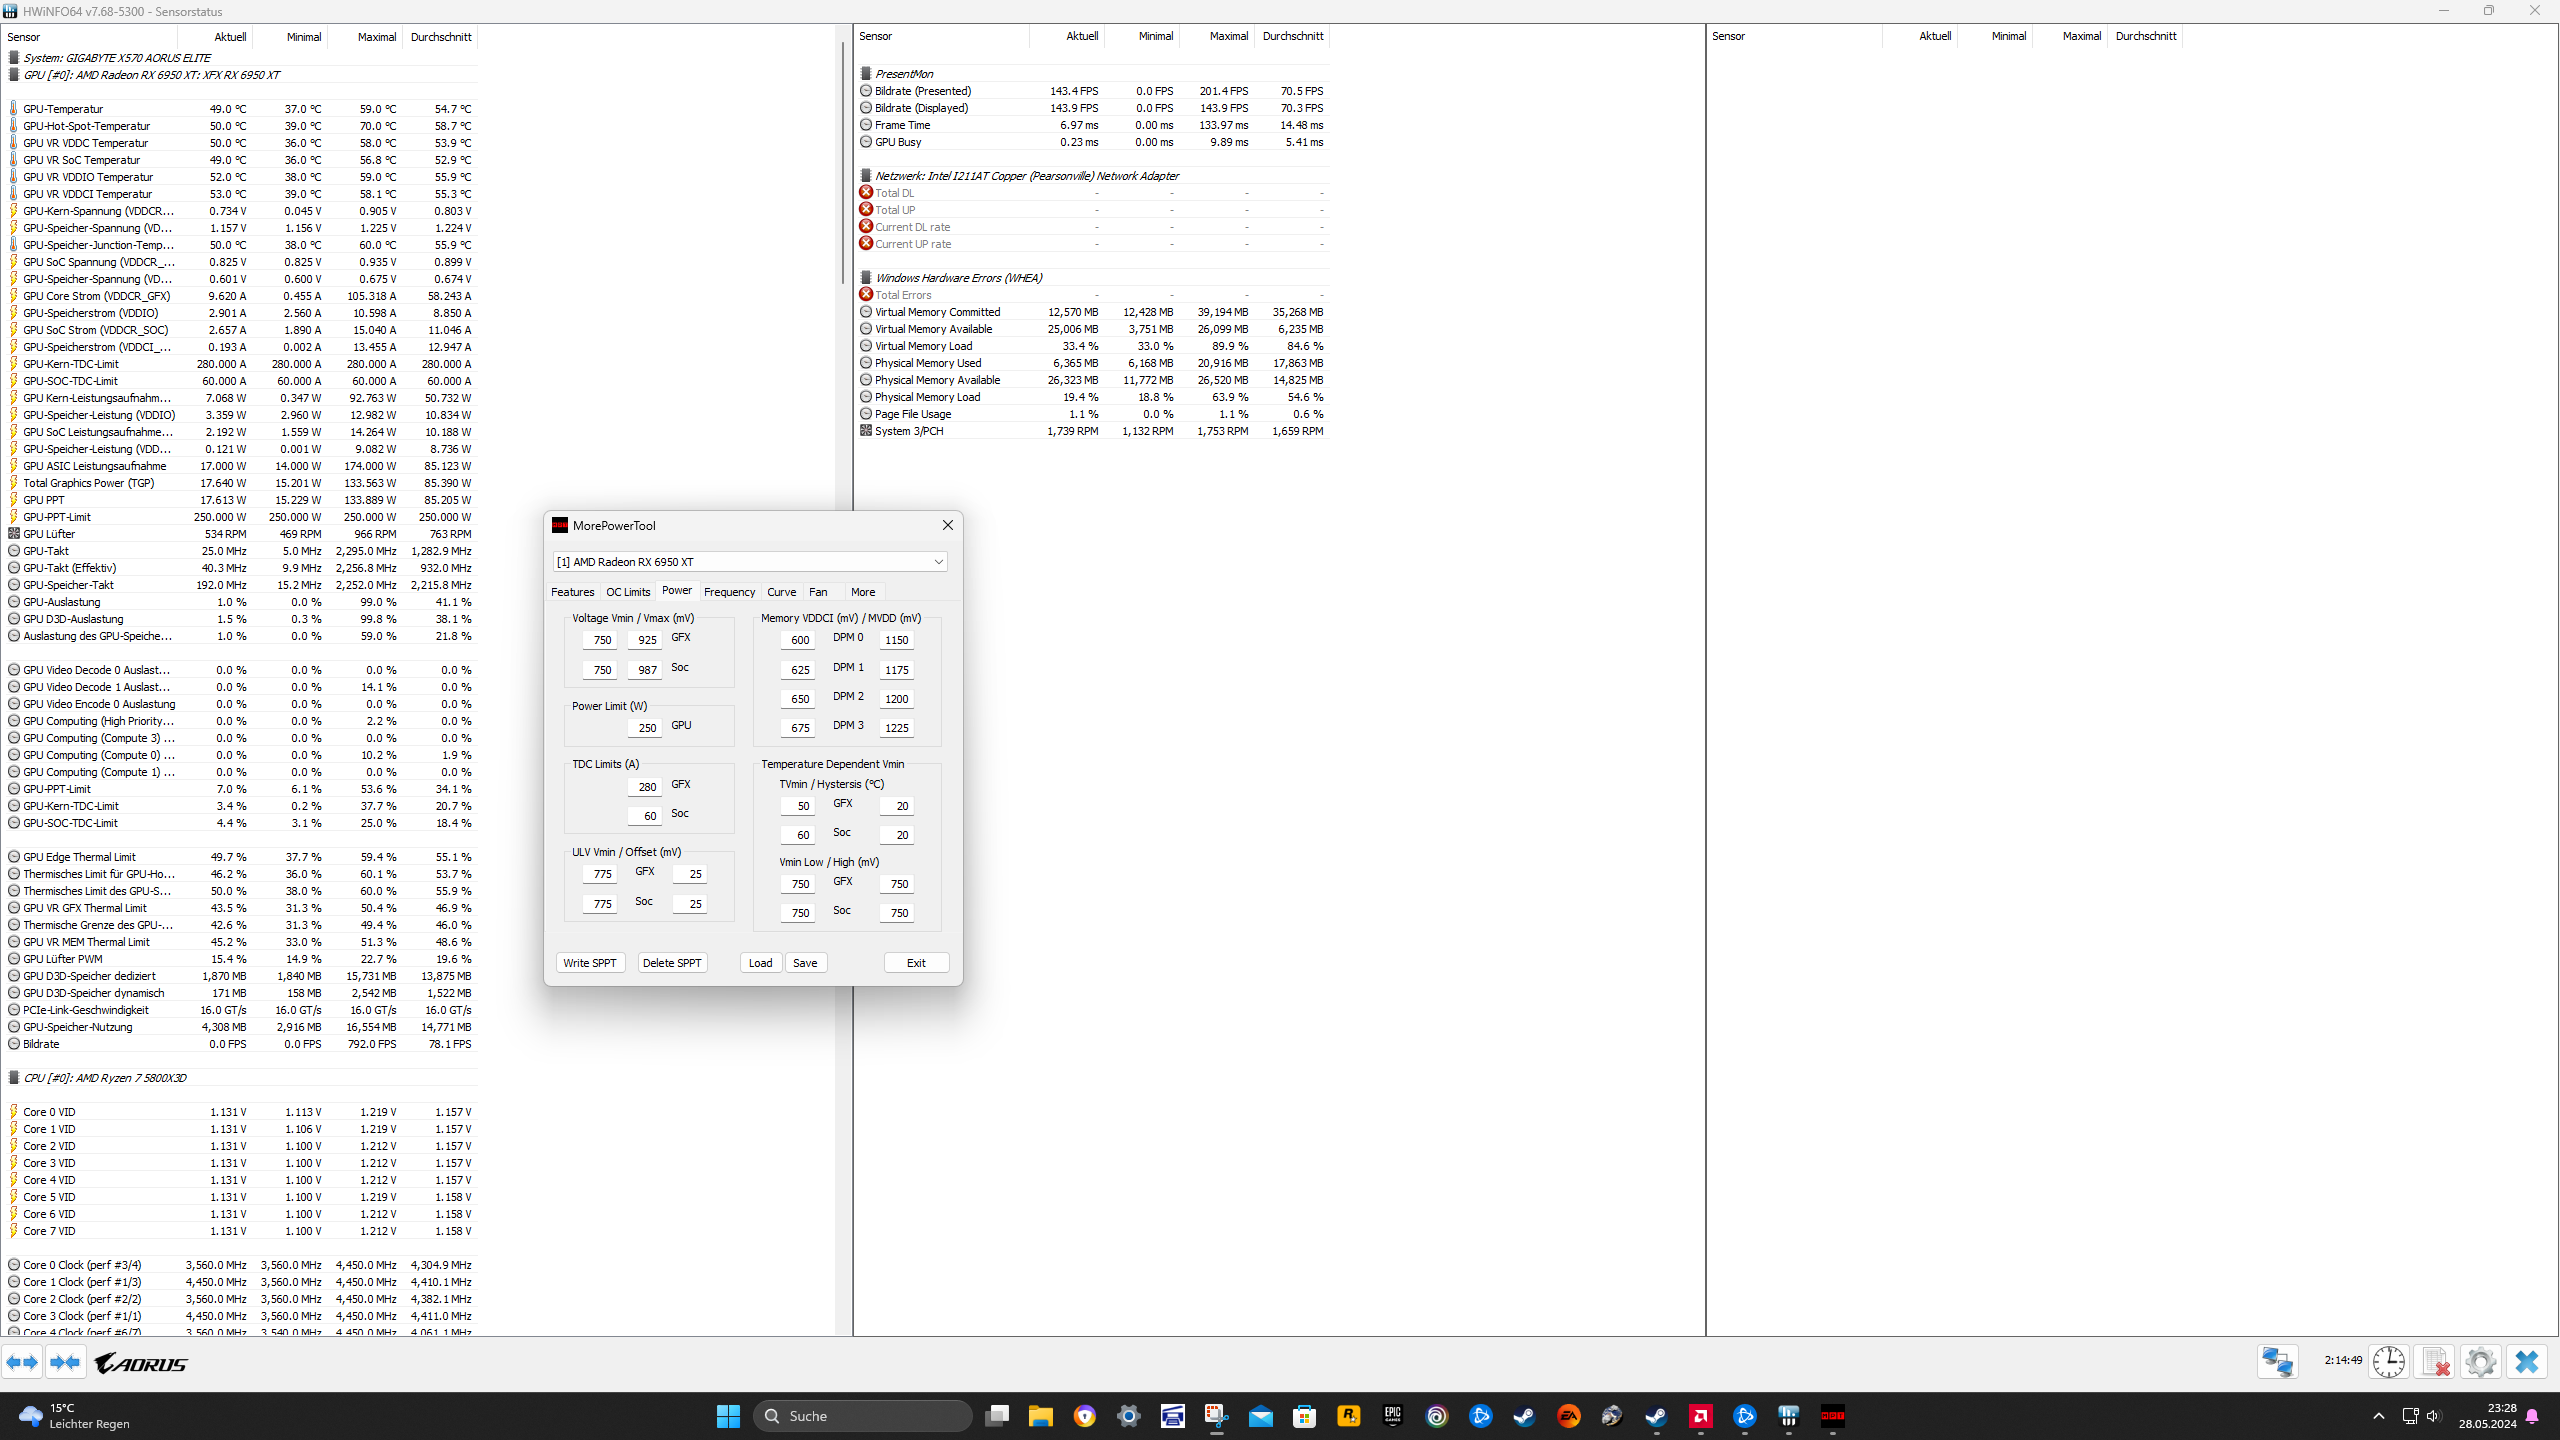This screenshot has height=1440, width=2560.
Task: Click the Delete SPPT button
Action: click(x=672, y=963)
